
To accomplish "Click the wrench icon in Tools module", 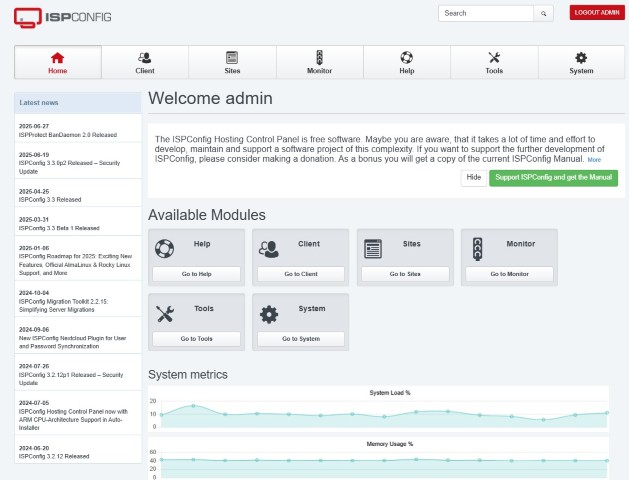I will (165, 313).
